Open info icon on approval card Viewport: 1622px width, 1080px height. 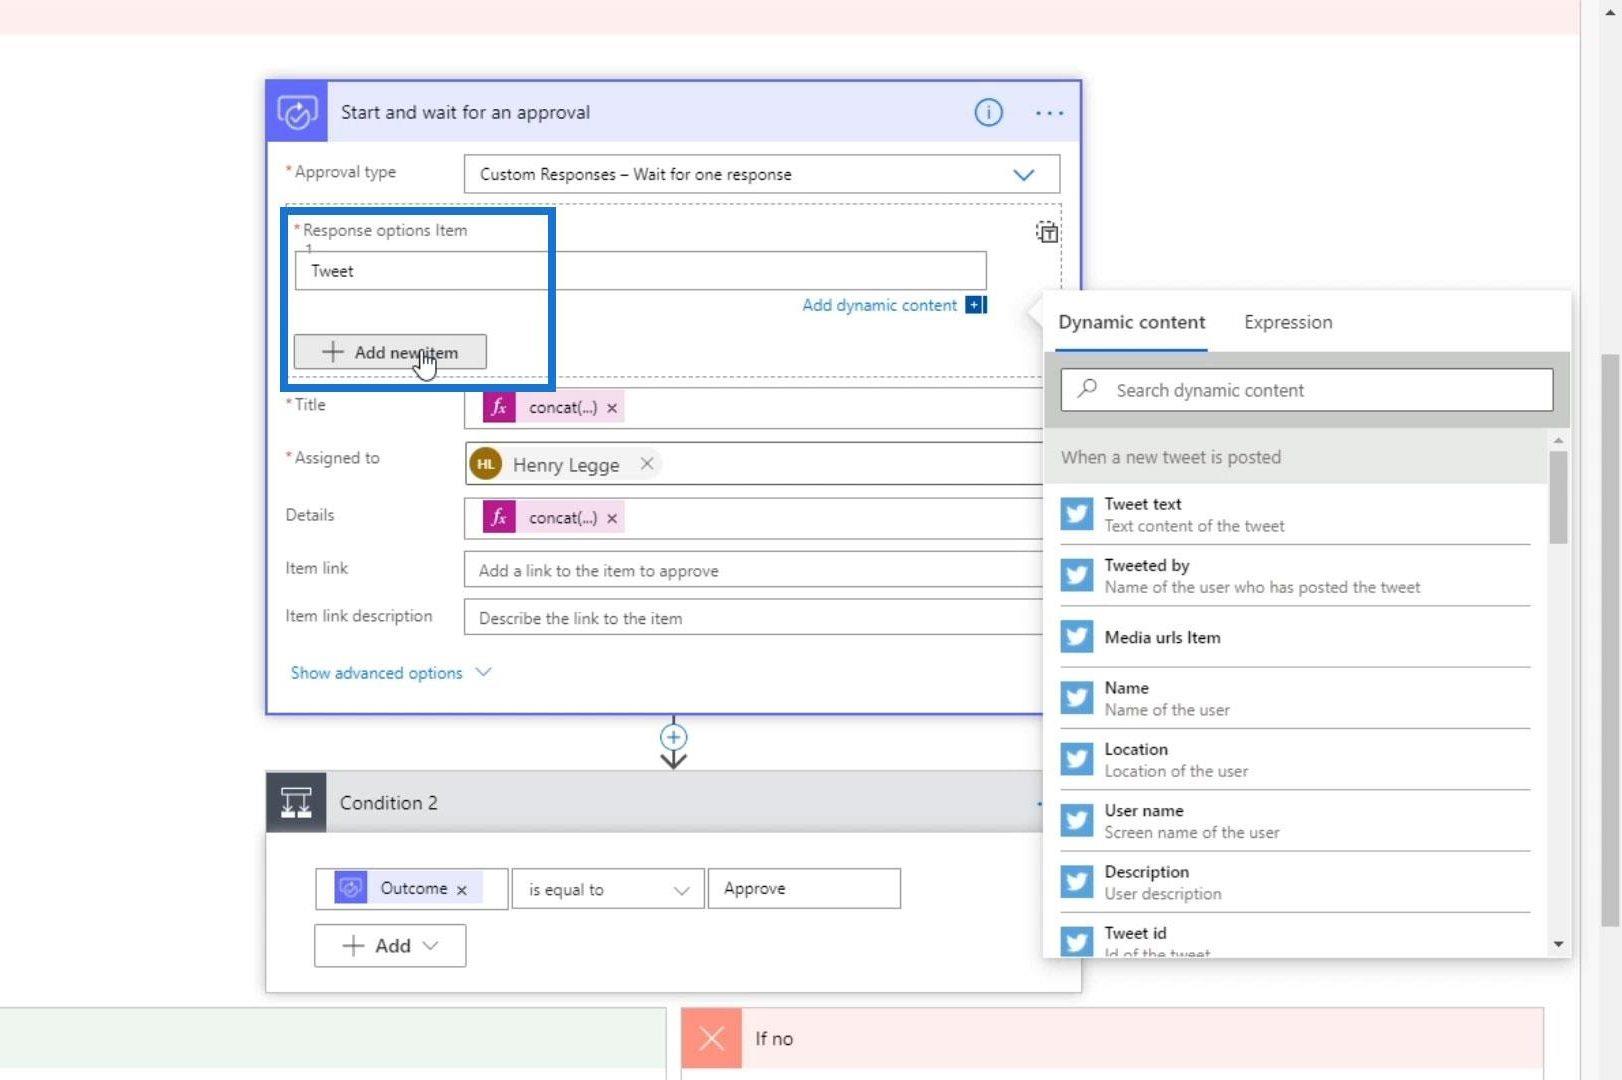click(x=988, y=112)
